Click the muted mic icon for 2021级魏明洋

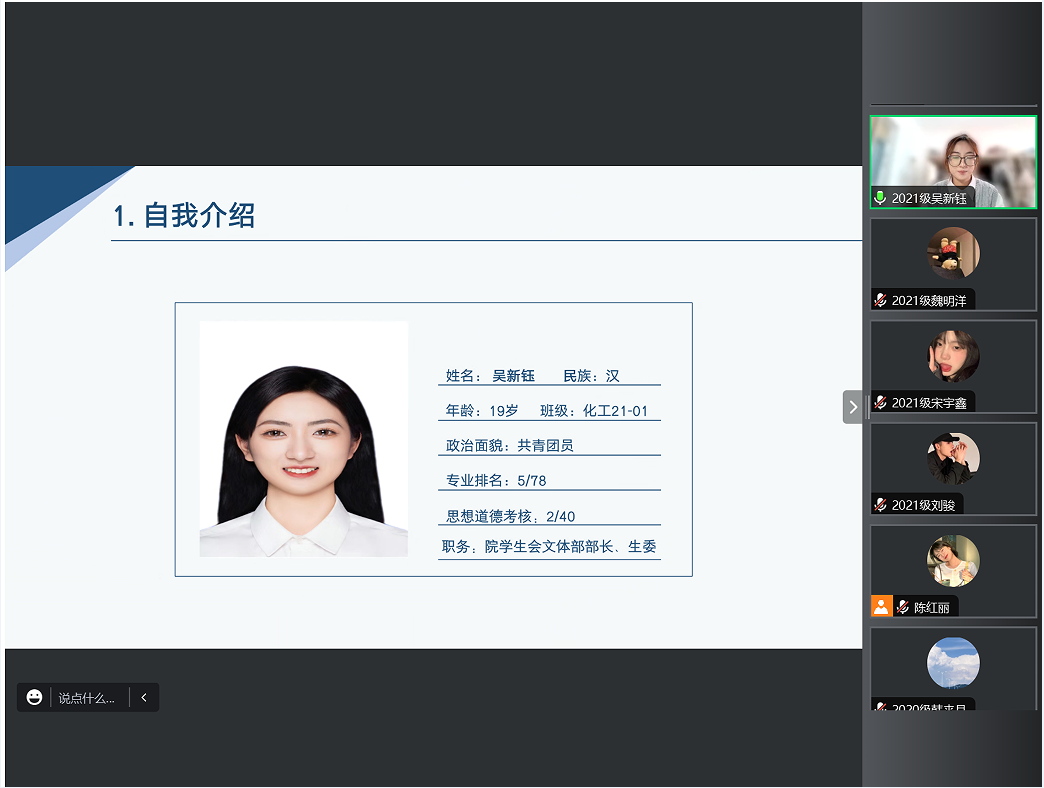tap(880, 300)
